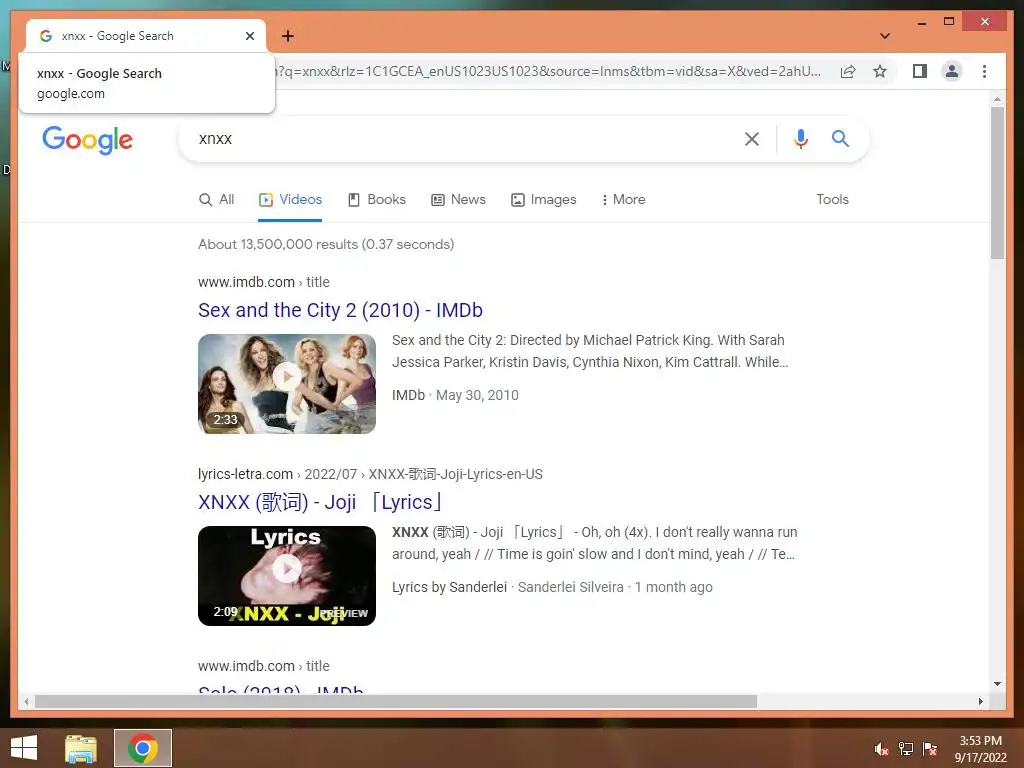The width and height of the screenshot is (1024, 768).
Task: Open Sex and the City 2 IMDb link
Action: (340, 310)
